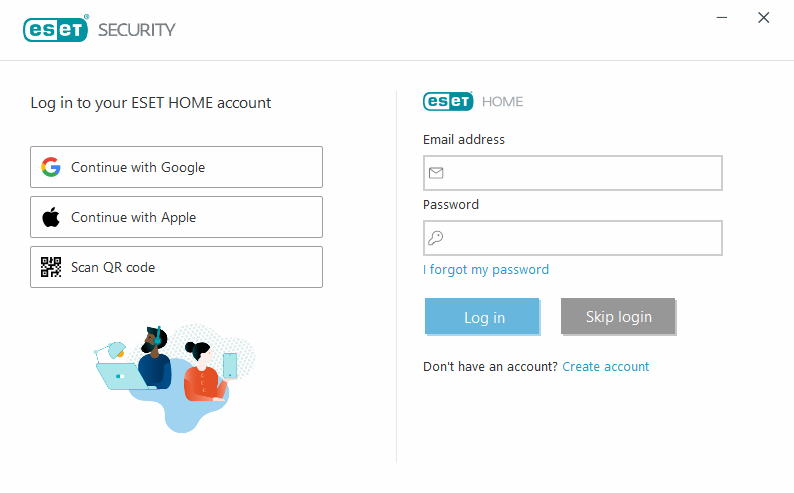
Task: Open the Create account link
Action: click(x=606, y=367)
